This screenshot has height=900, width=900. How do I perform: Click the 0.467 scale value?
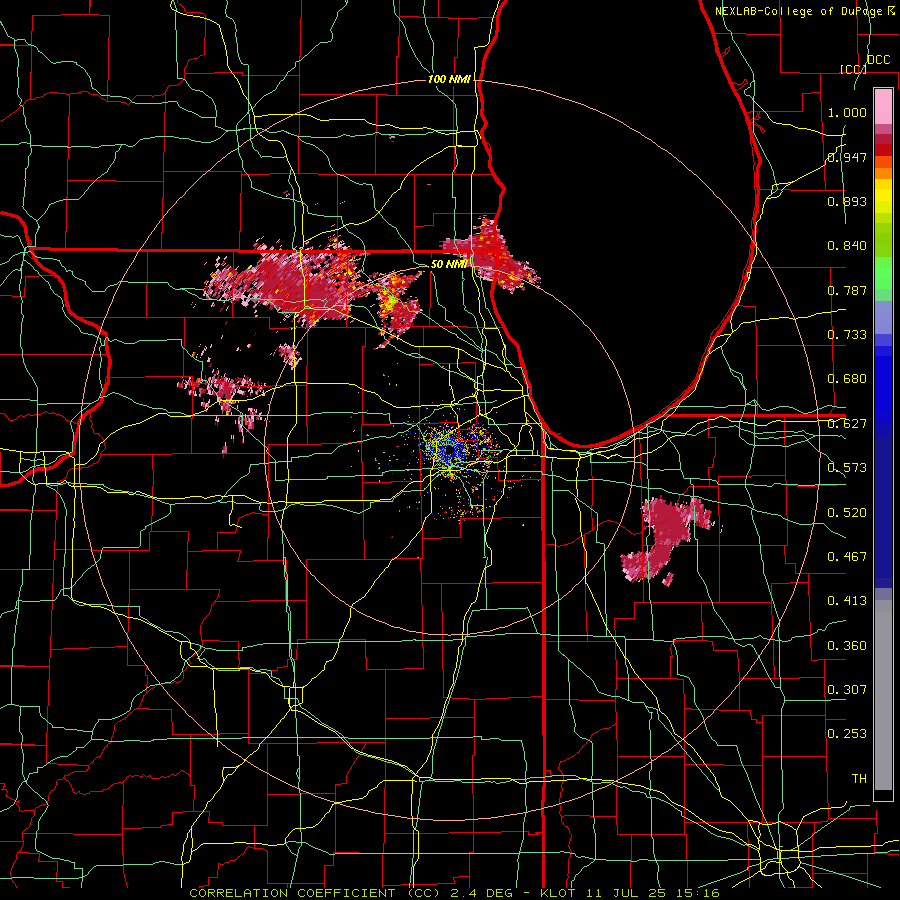click(x=847, y=557)
